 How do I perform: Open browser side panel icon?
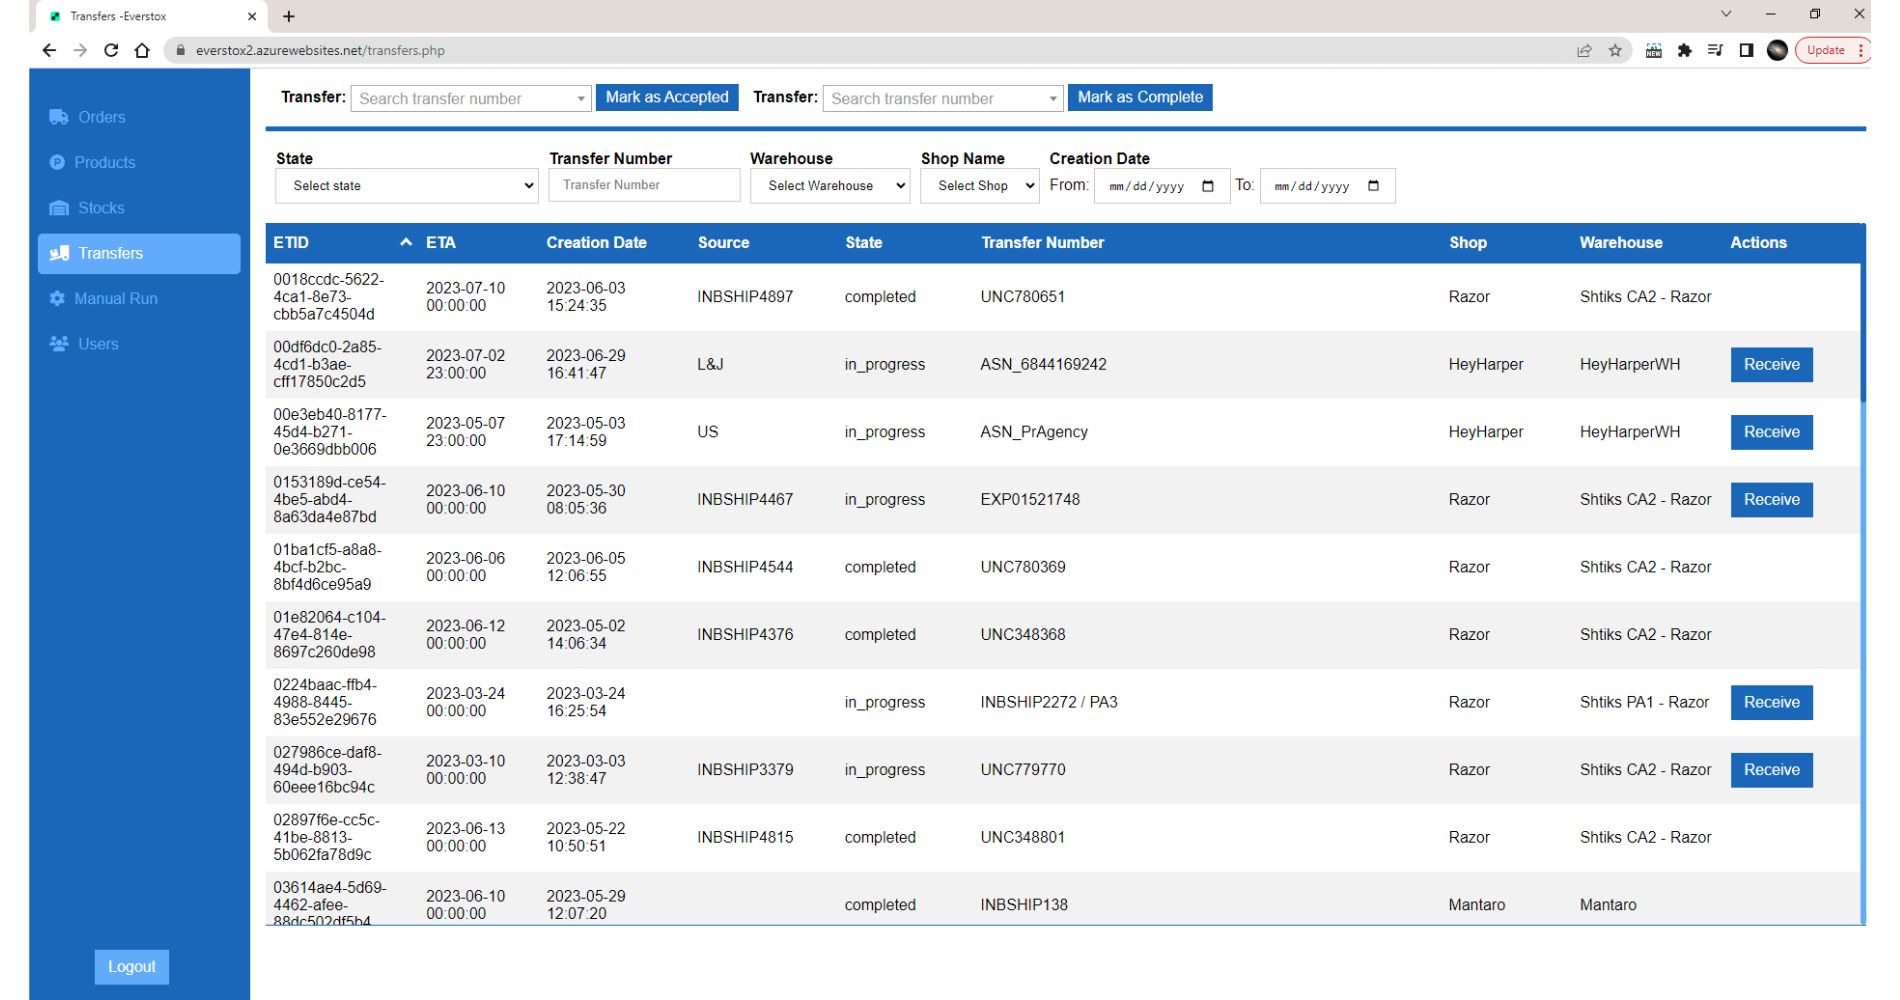coord(1746,50)
